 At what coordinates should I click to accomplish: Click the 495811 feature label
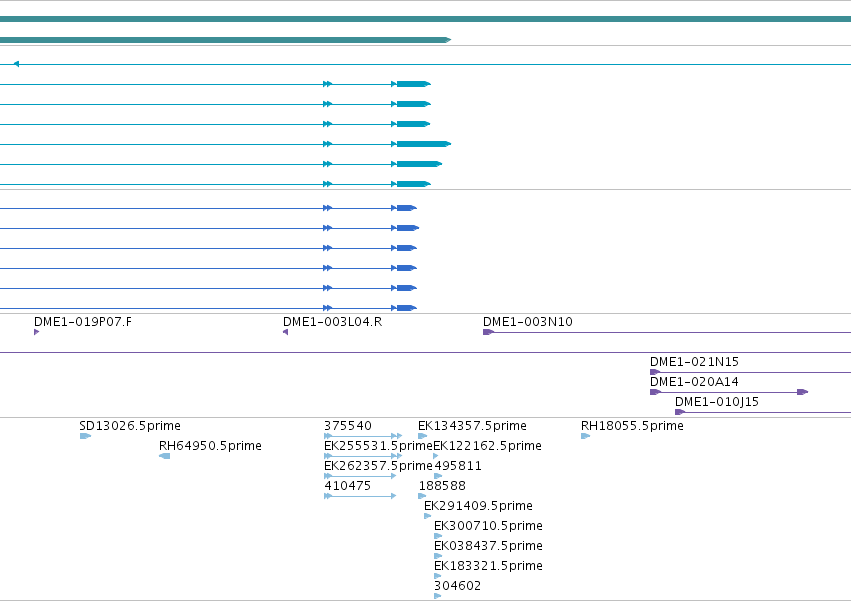[x=458, y=466]
